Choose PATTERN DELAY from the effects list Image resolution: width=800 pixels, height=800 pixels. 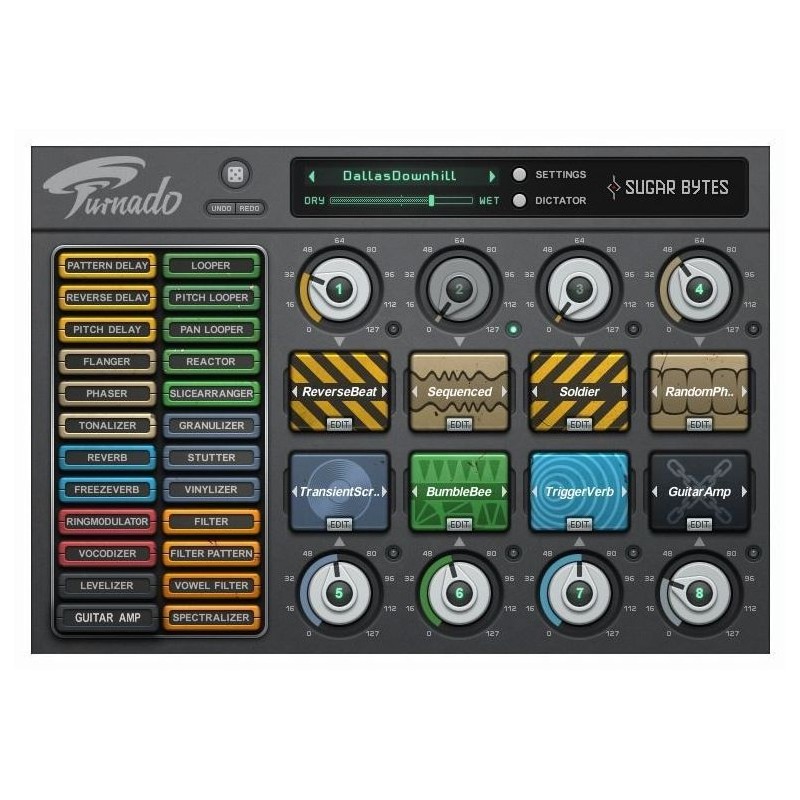[107, 266]
